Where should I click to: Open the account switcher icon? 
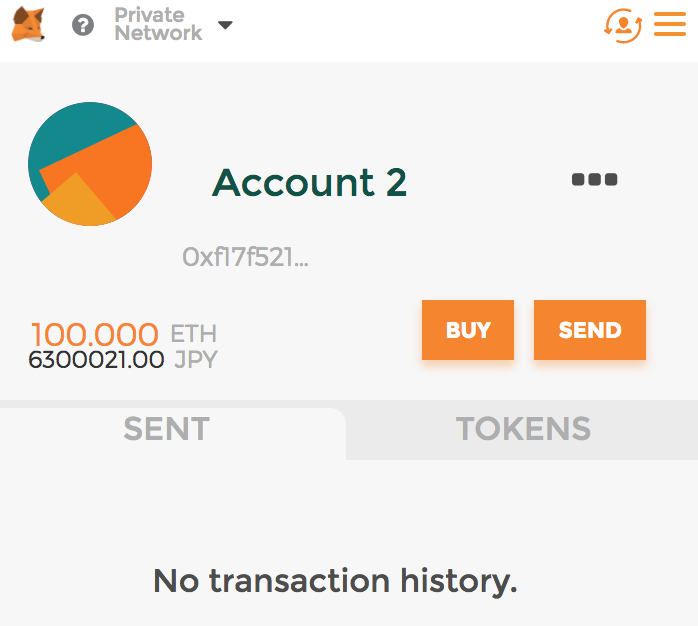[622, 25]
